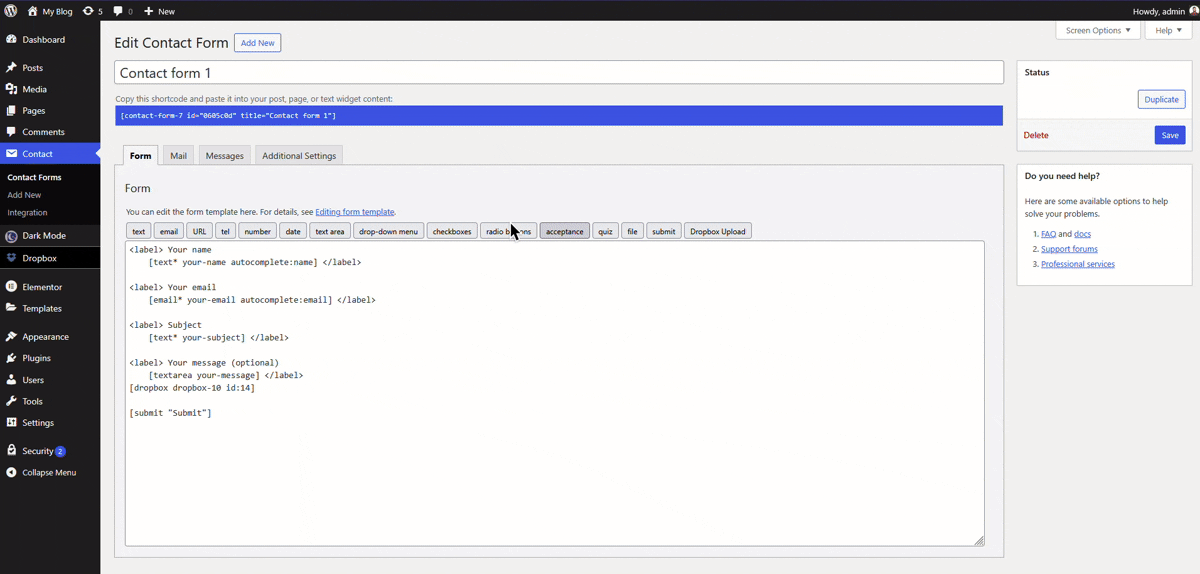Insert an acceptance form tag
1200x574 pixels.
[x=565, y=231]
